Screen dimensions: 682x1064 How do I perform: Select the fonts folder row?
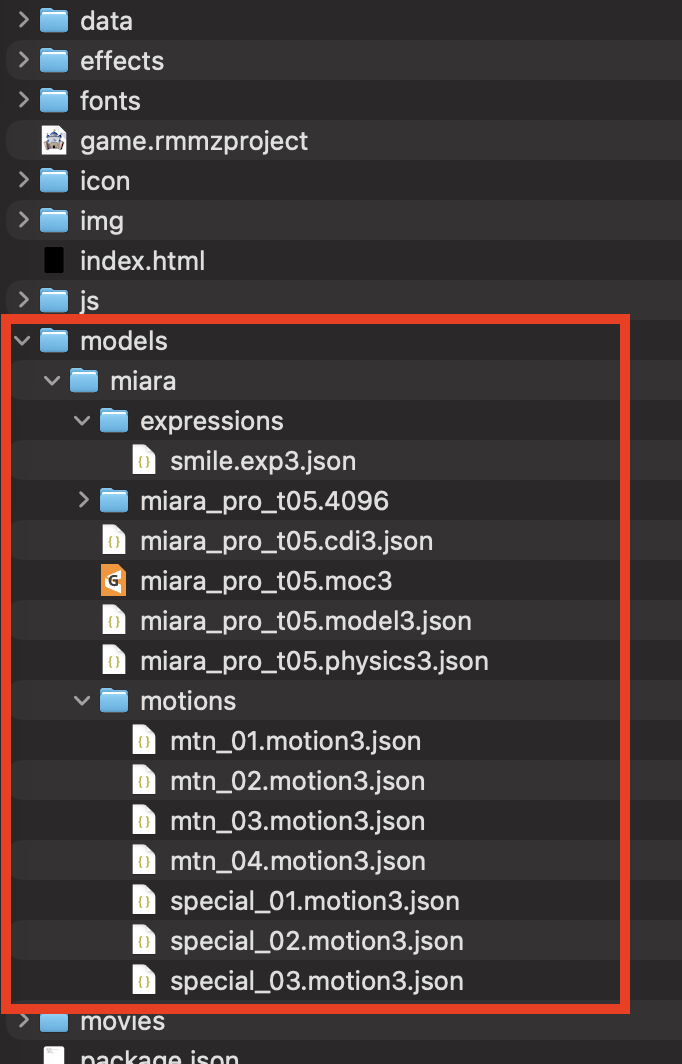[110, 101]
